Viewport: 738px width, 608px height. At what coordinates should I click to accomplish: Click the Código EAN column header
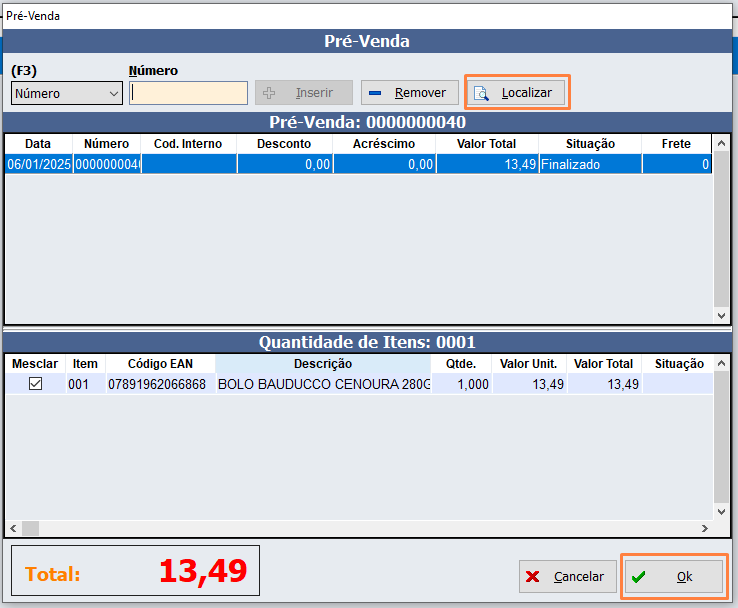(x=159, y=364)
